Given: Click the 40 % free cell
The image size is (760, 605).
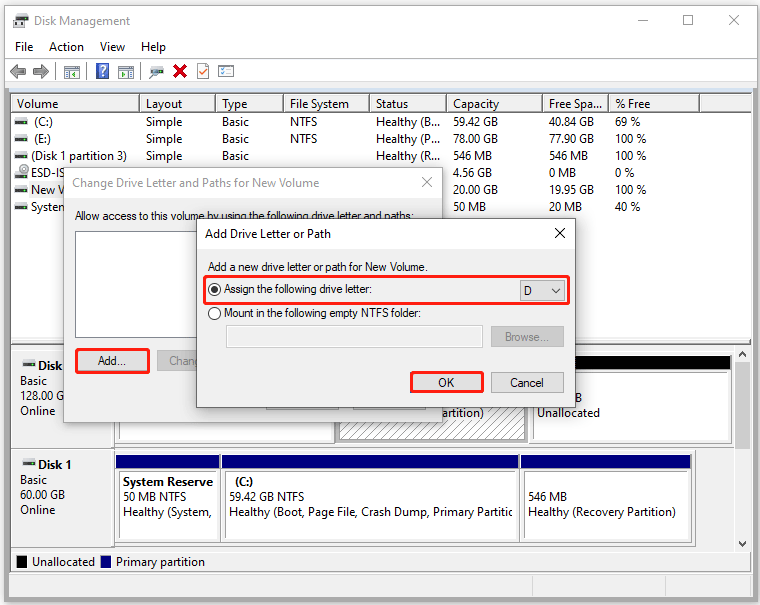Looking at the screenshot, I should point(628,207).
